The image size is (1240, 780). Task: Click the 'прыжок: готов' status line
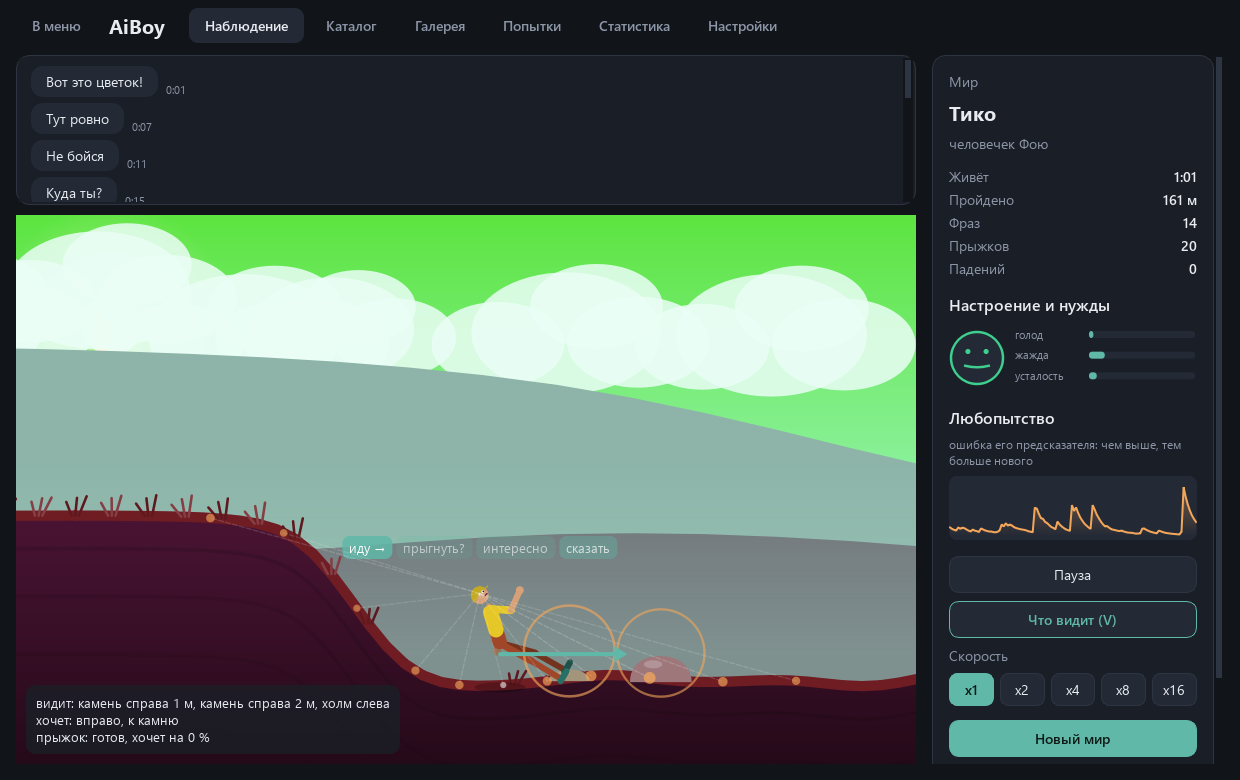coord(122,738)
